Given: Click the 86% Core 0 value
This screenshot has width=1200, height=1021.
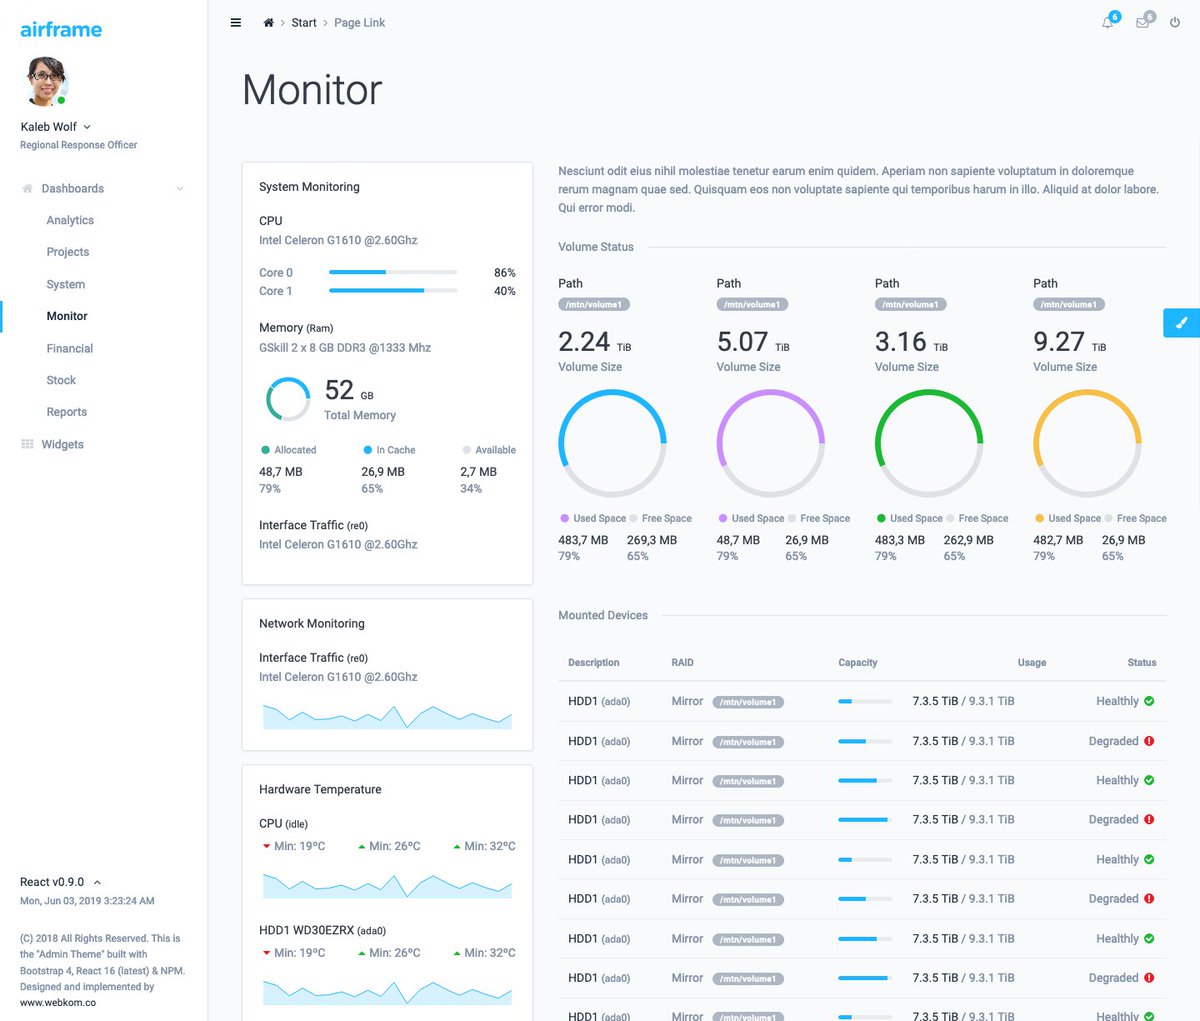Looking at the screenshot, I should [x=505, y=272].
